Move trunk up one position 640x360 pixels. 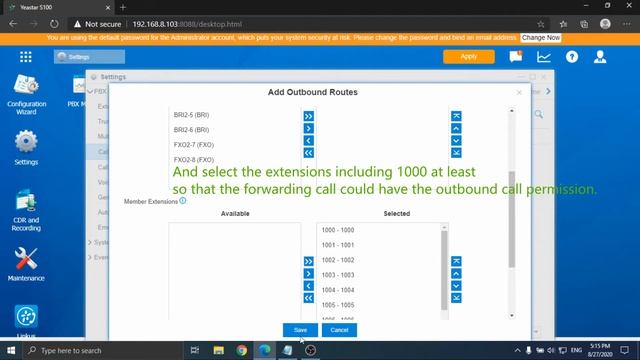click(456, 129)
